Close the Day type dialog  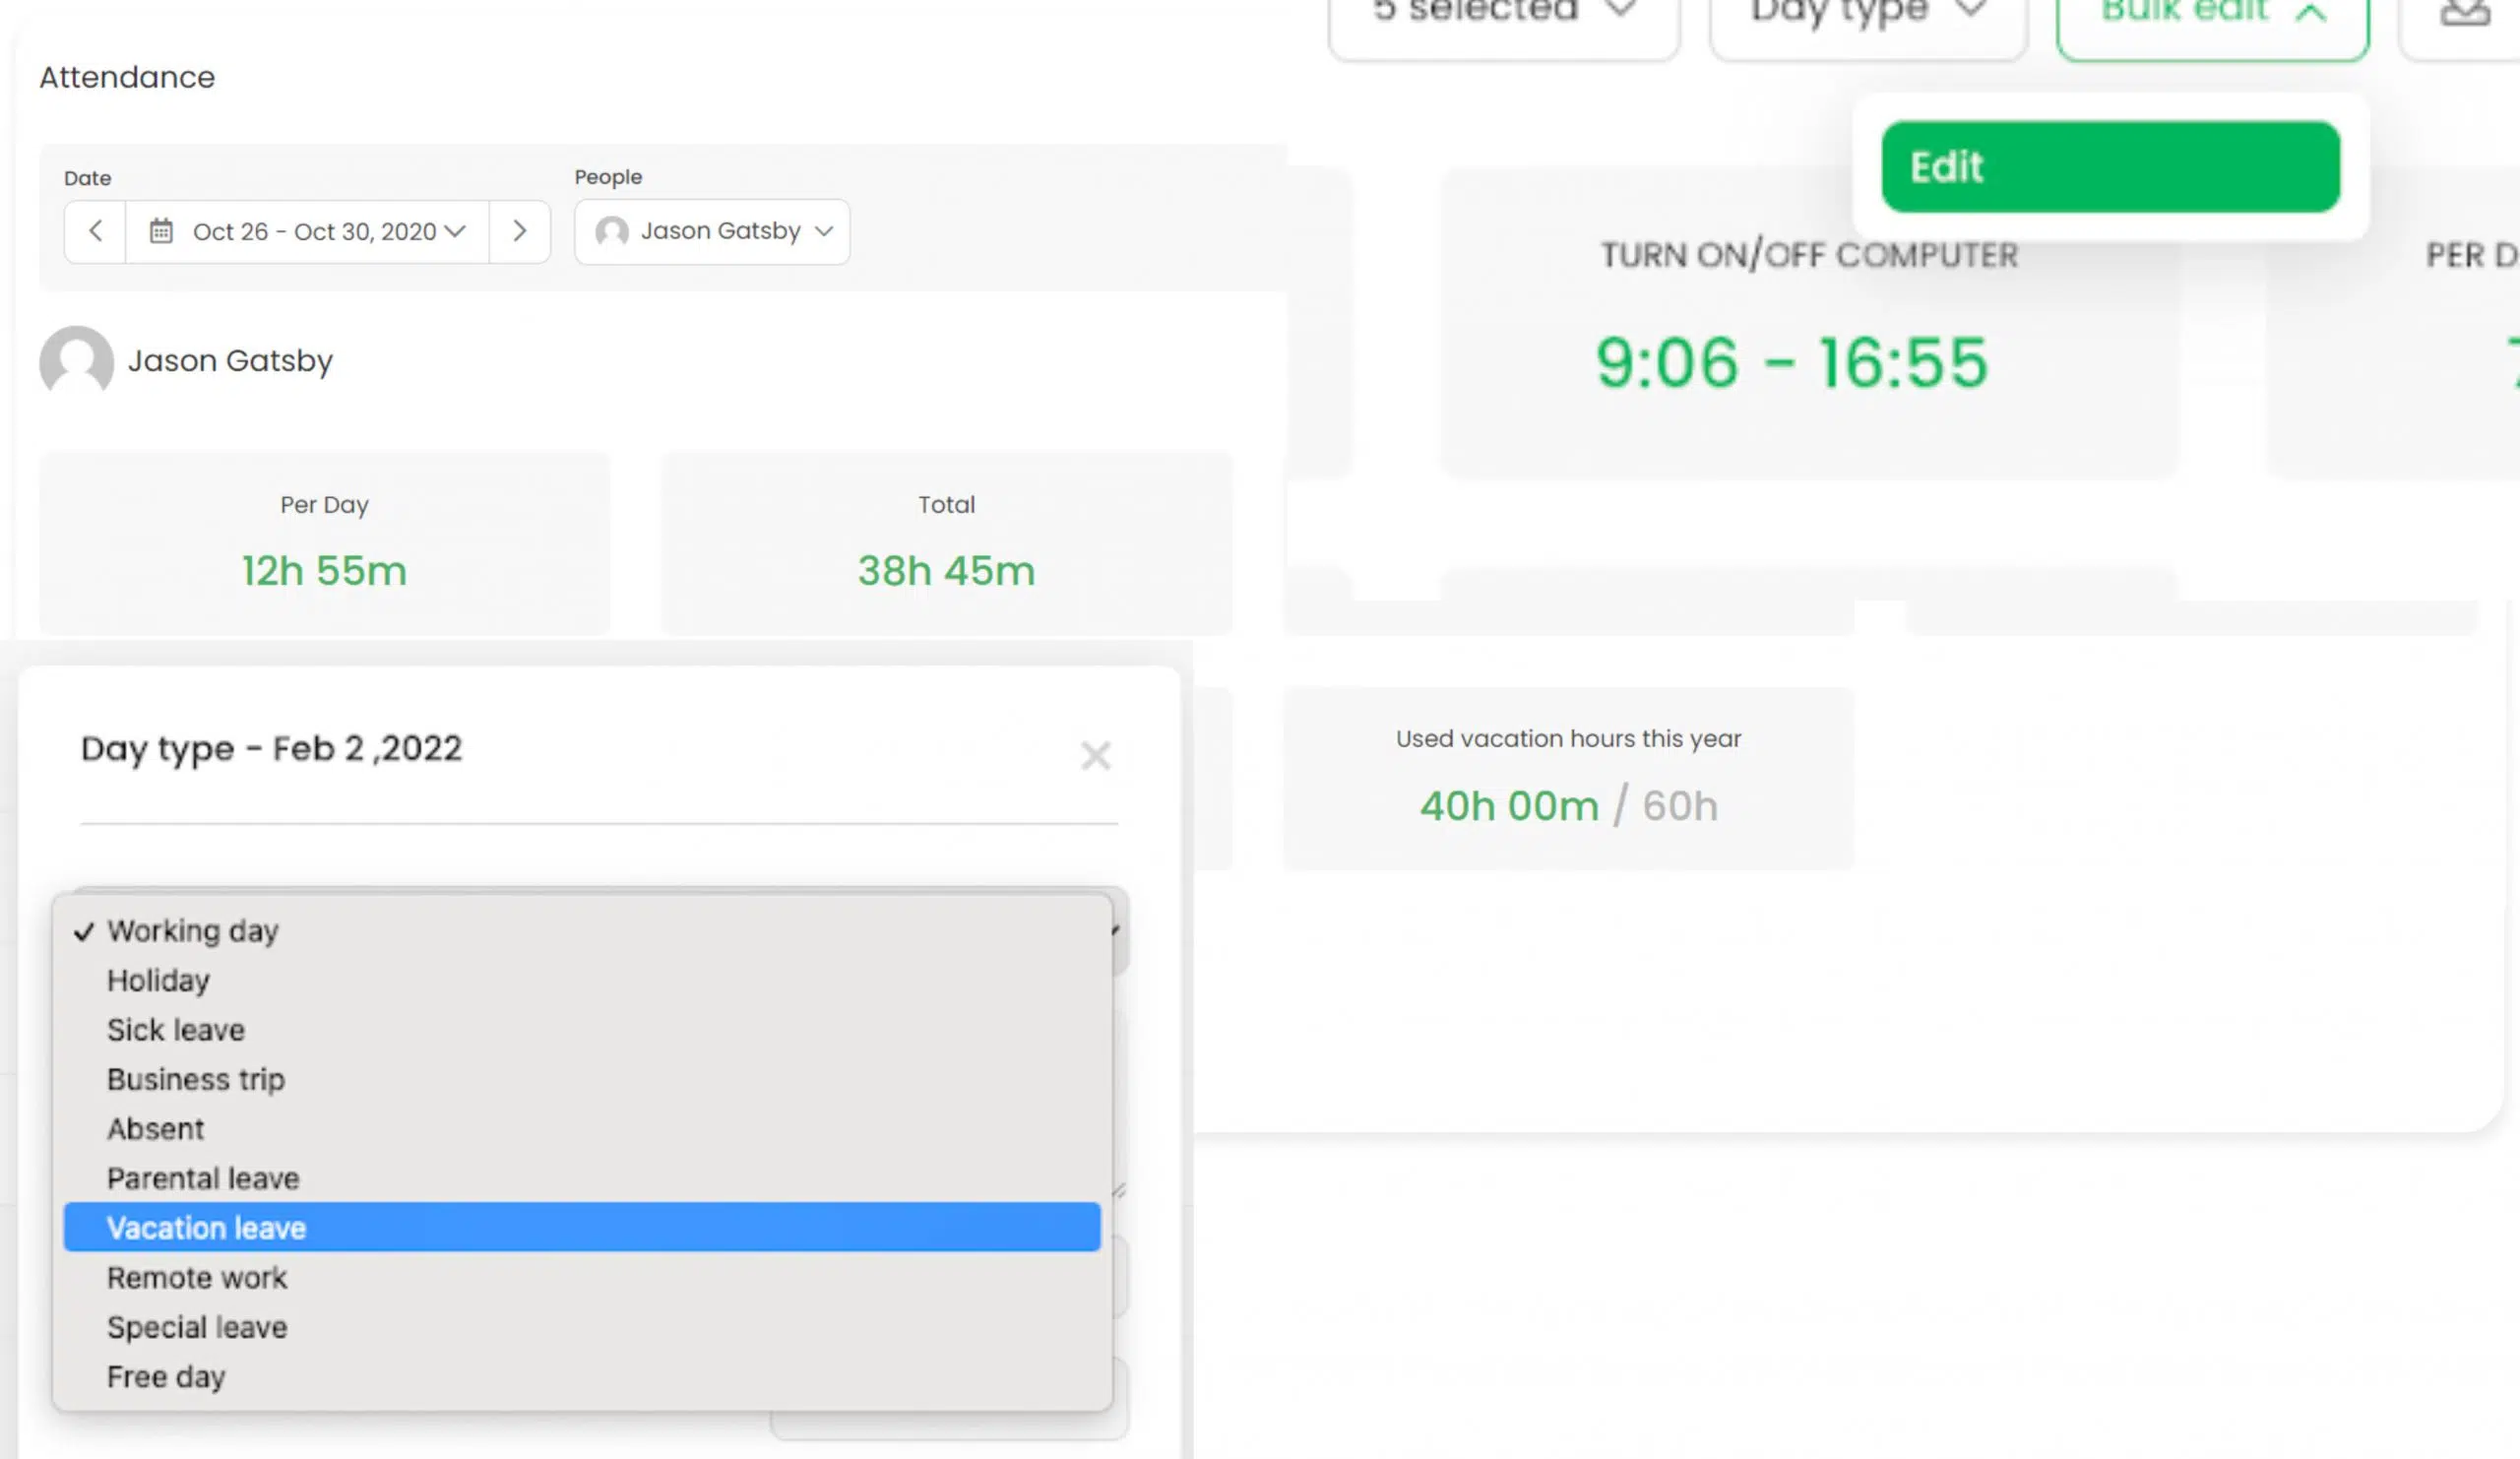point(1097,756)
